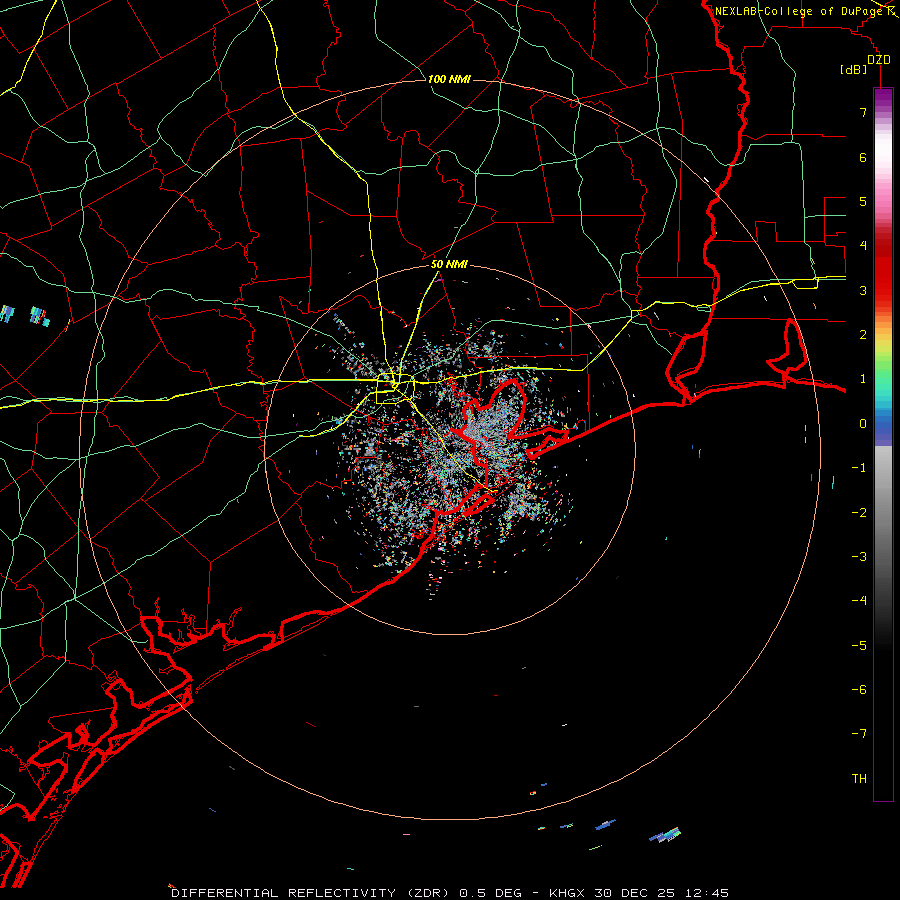Click the -2 dB tick label on scale
This screenshot has height=900, width=900.
click(x=859, y=513)
